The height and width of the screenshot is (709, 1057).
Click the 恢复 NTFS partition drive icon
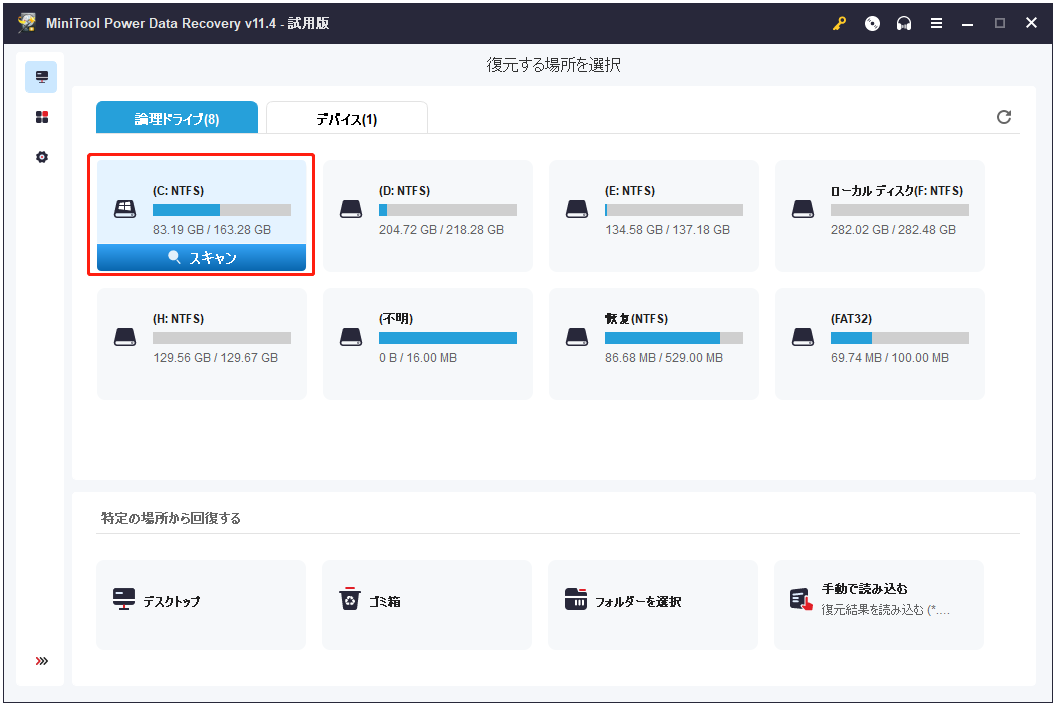(x=577, y=337)
